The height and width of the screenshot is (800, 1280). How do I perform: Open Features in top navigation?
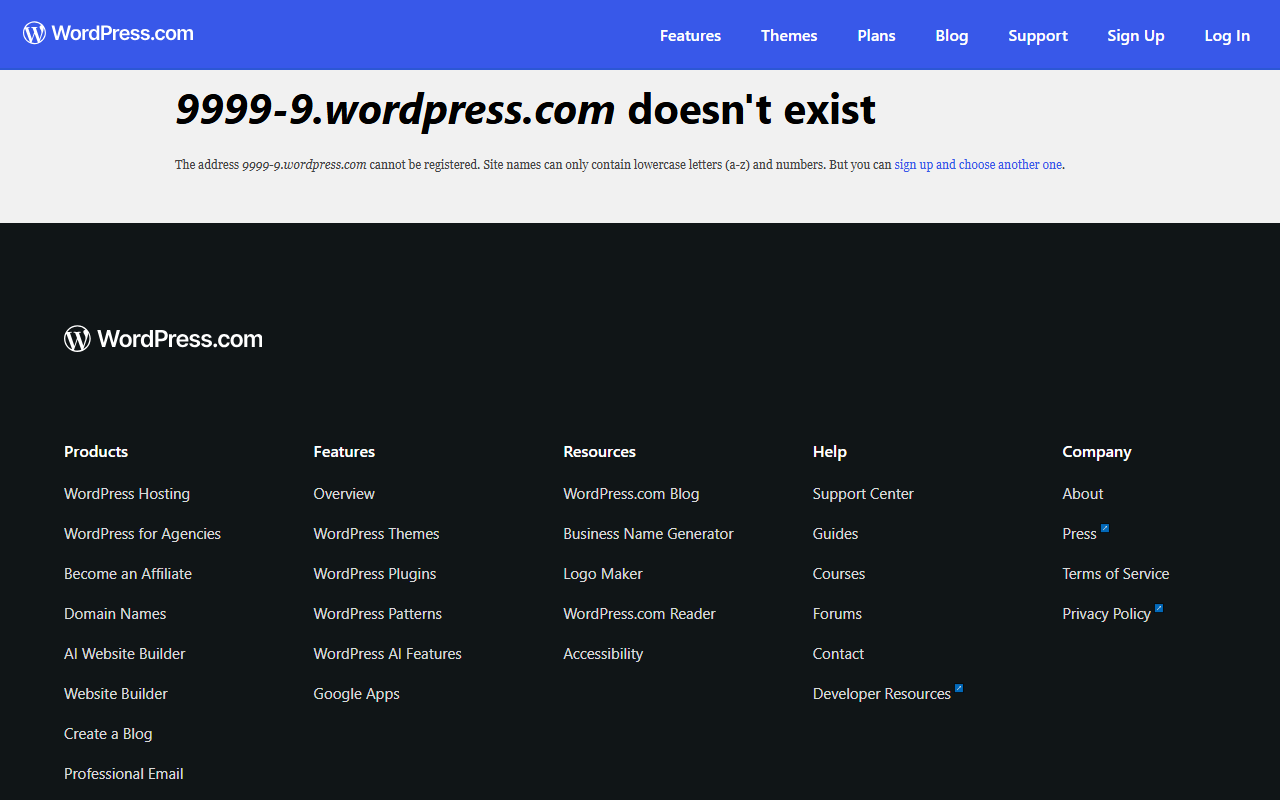coord(690,35)
